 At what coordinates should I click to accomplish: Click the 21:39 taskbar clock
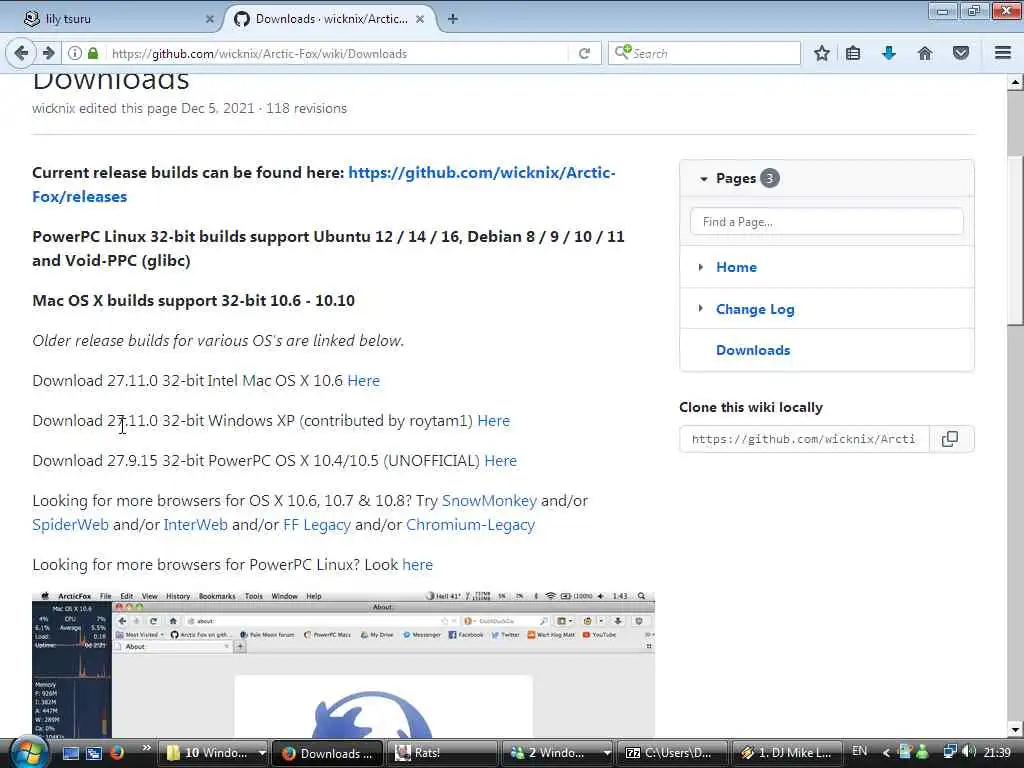(997, 752)
